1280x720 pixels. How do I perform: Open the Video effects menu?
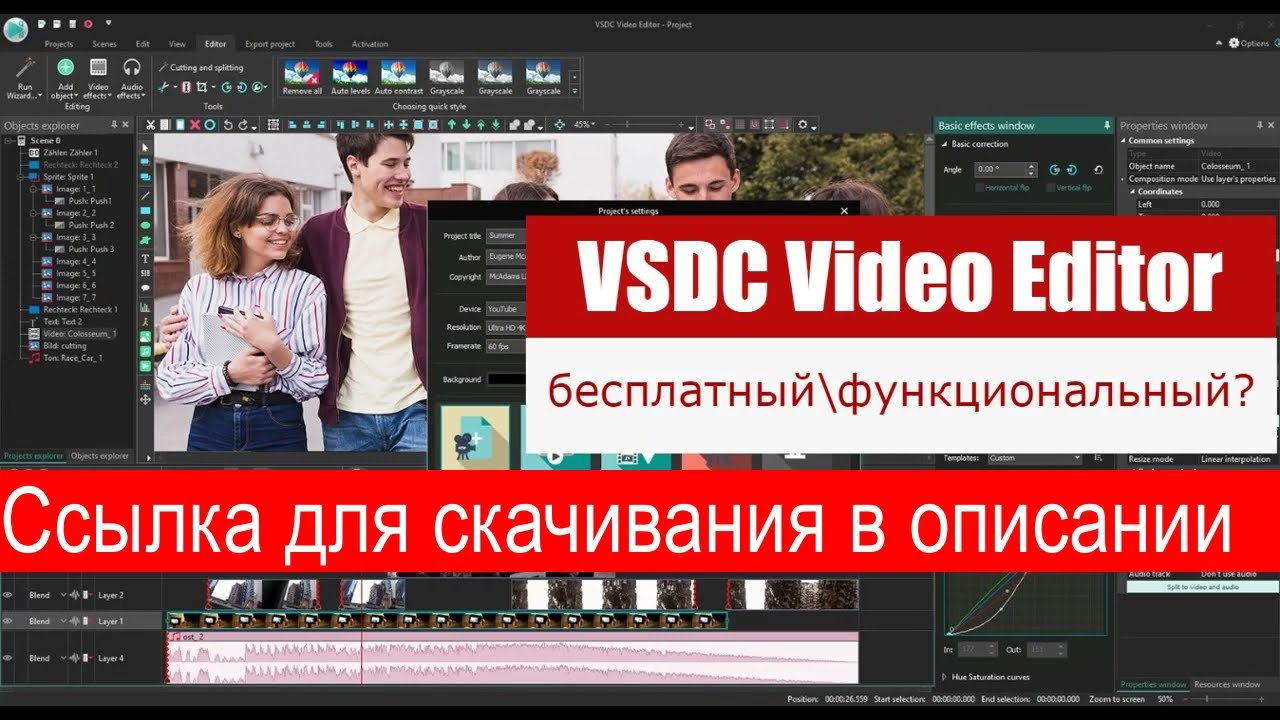98,77
